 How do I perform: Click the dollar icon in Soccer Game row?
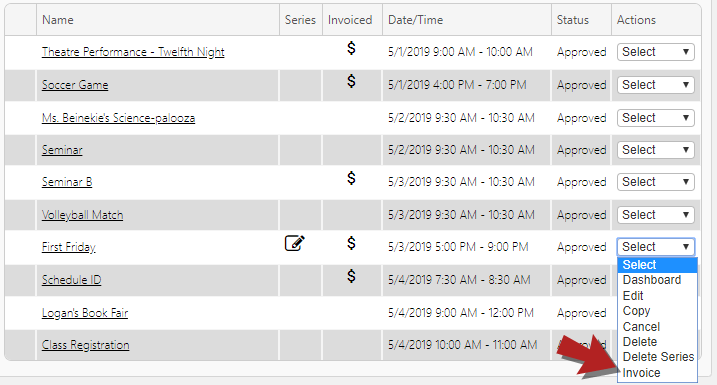351,81
